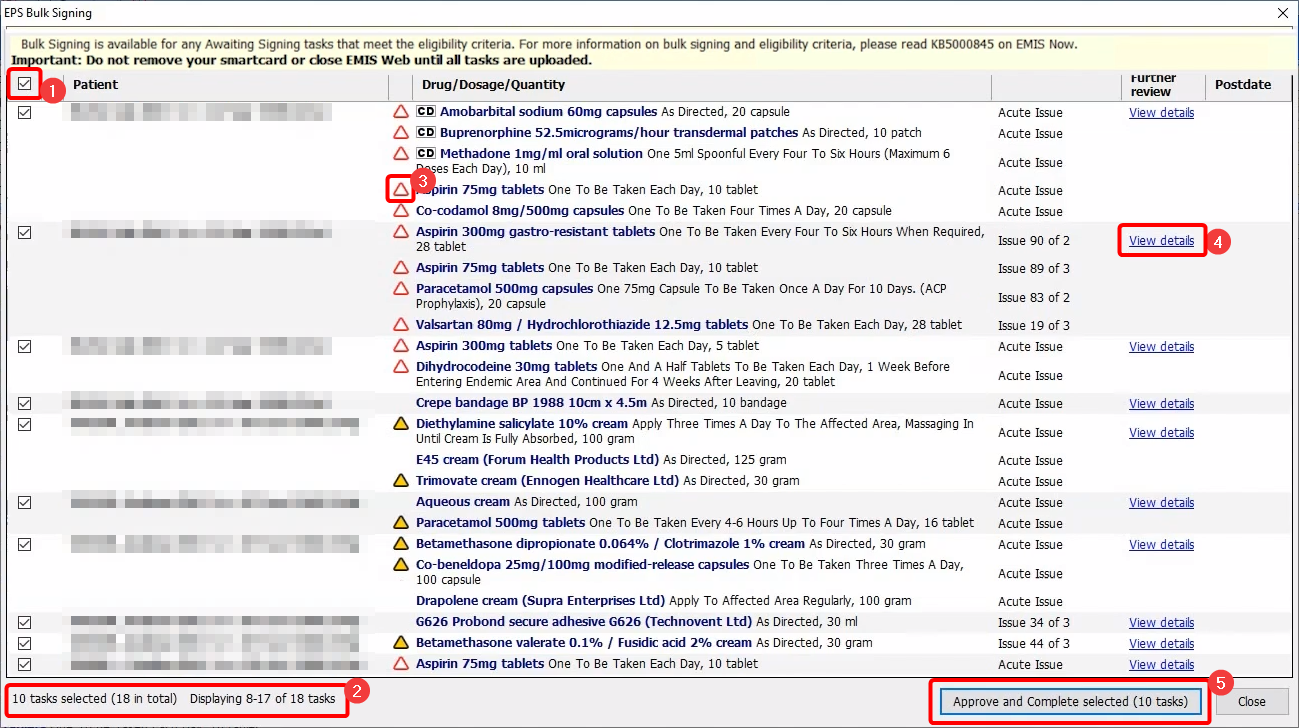Viewport: 1299px width, 728px height.
Task: Open View details on Issue 44 of 3 row
Action: point(1161,644)
